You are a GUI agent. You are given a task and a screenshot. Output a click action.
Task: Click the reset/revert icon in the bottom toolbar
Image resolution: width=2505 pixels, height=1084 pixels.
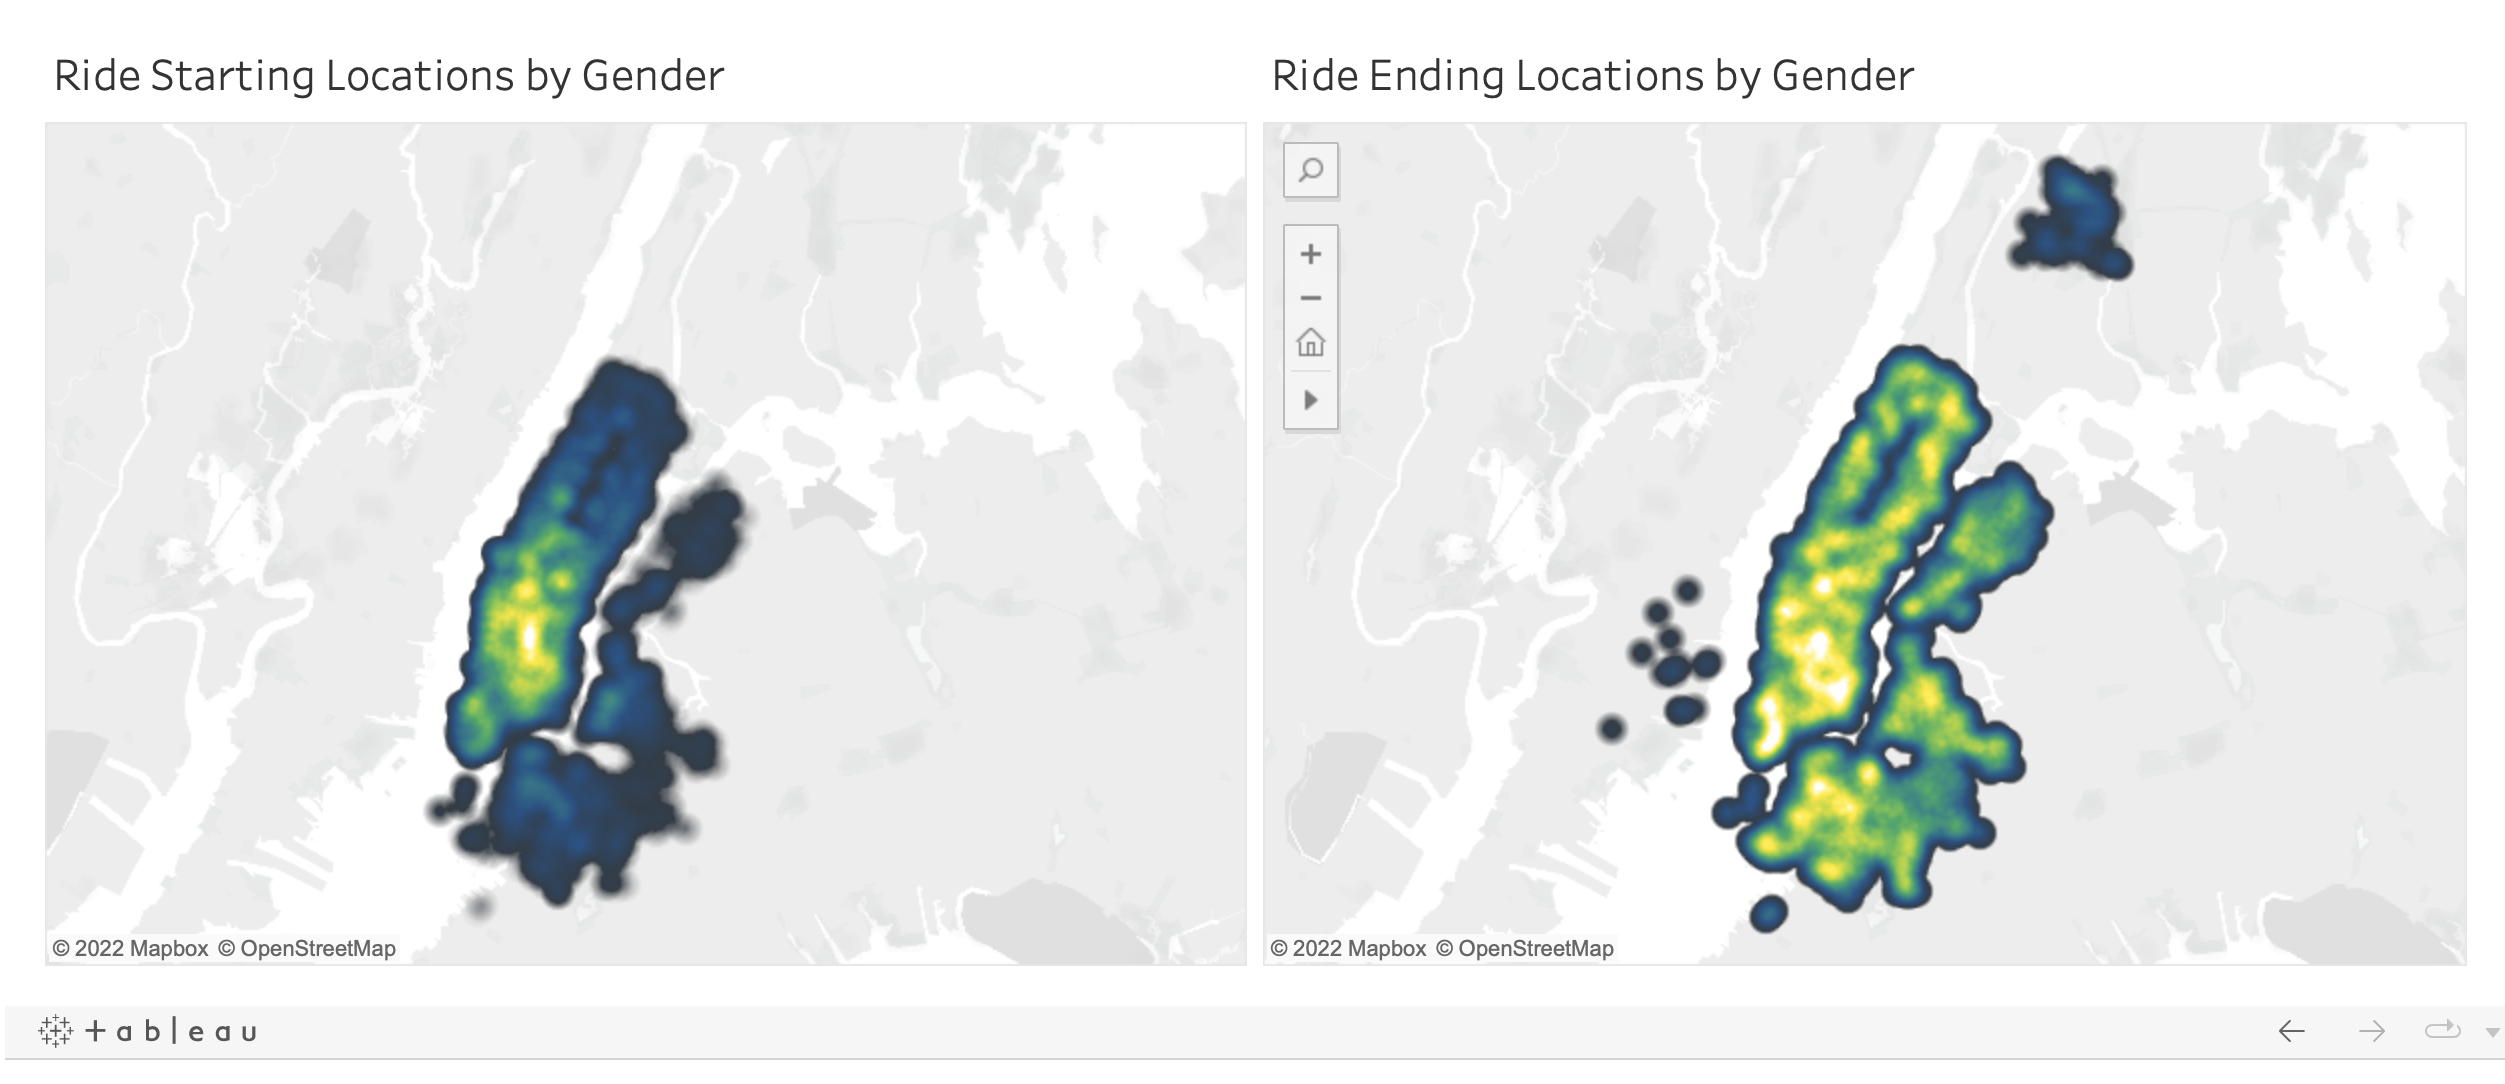2442,1030
